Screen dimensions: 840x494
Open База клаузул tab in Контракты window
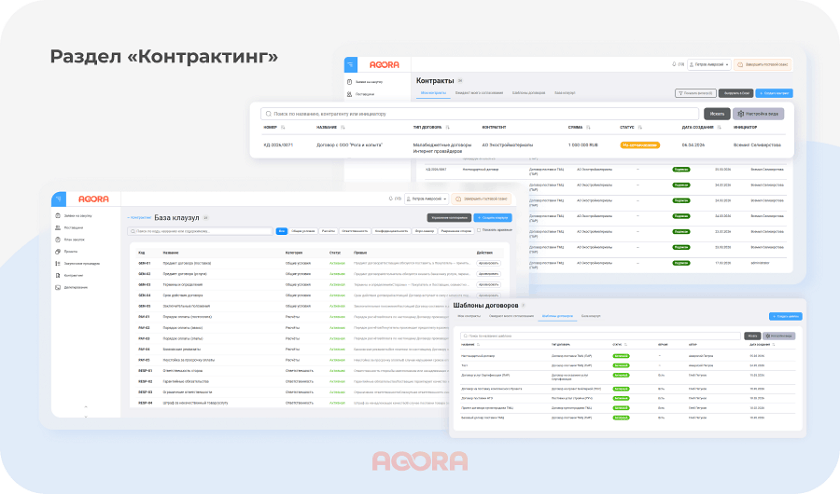coord(565,93)
